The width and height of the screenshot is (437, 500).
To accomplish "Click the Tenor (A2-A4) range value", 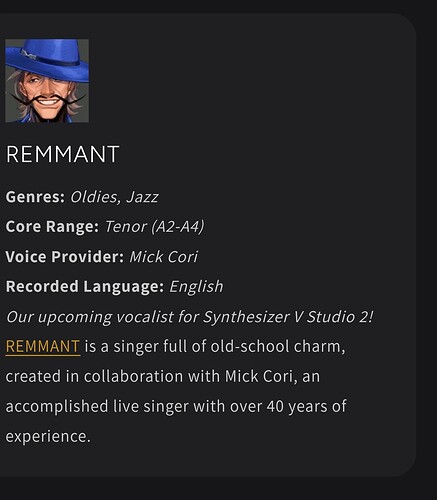I will pos(154,227).
